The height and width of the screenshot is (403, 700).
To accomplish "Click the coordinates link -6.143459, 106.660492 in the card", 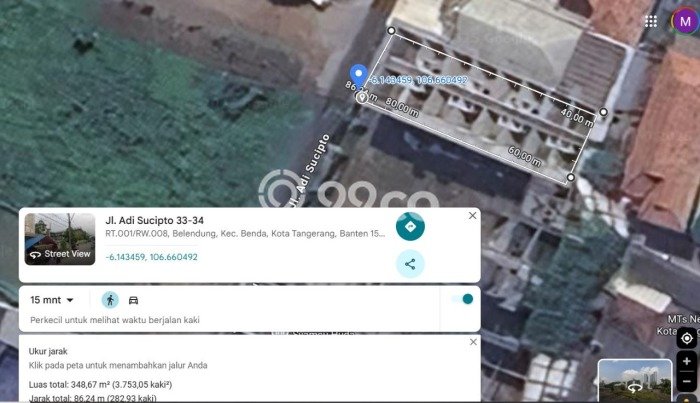I will pyautogui.click(x=151, y=257).
